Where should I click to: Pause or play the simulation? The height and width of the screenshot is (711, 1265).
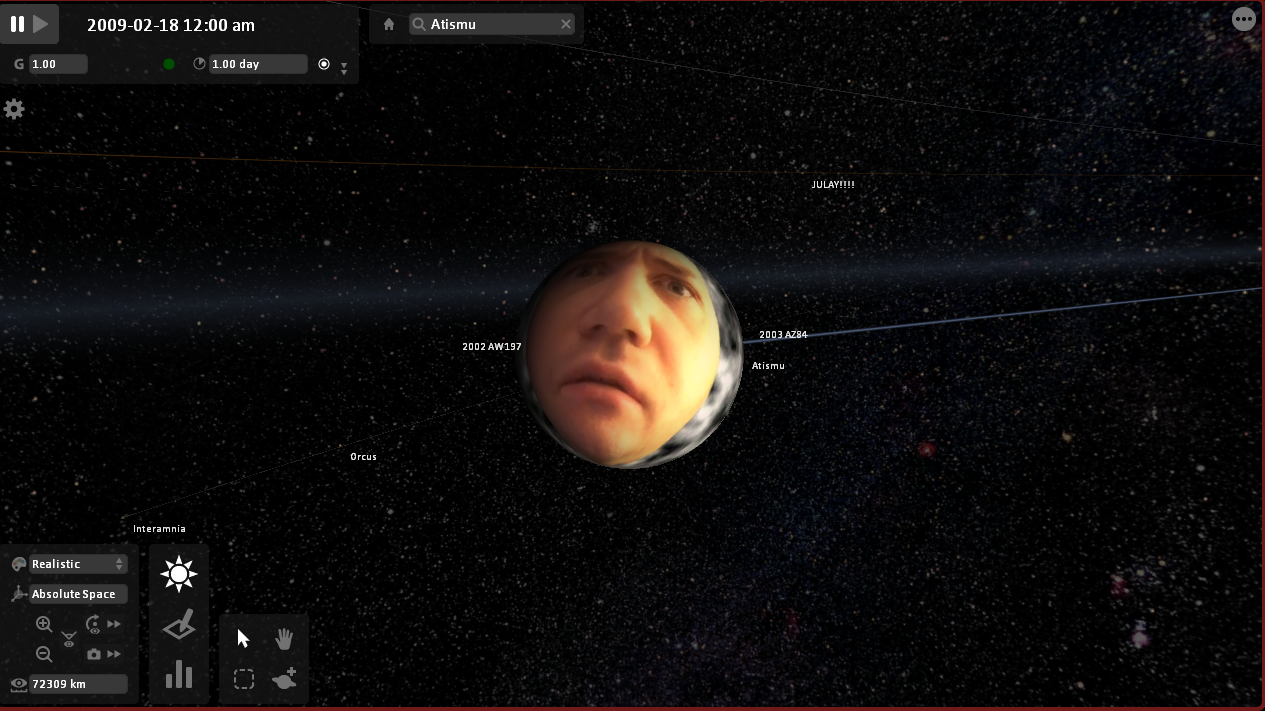29,24
